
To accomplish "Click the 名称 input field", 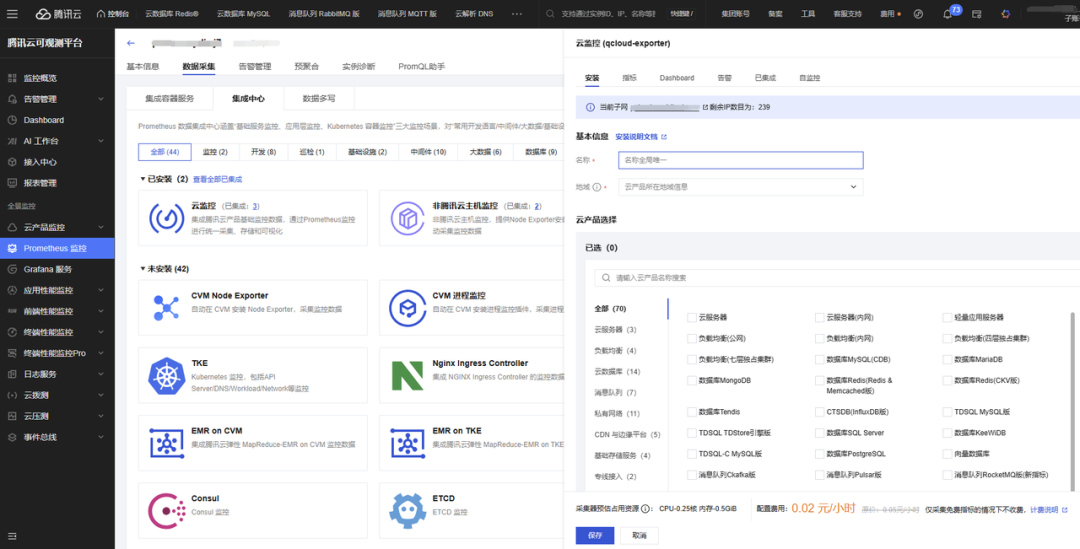I will click(740, 160).
